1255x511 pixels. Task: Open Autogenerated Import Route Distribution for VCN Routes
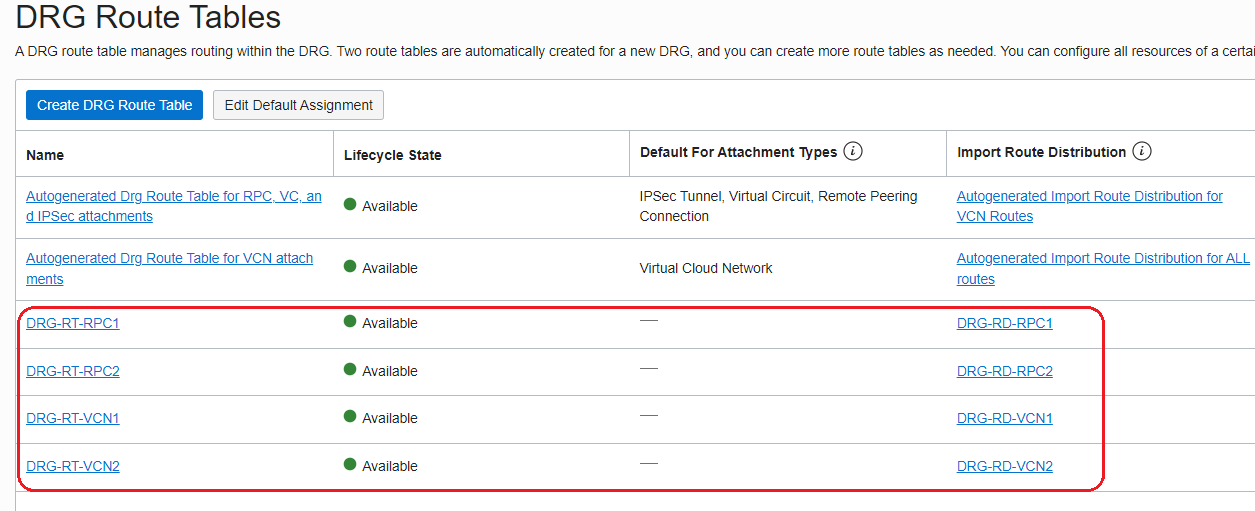[x=1089, y=197]
